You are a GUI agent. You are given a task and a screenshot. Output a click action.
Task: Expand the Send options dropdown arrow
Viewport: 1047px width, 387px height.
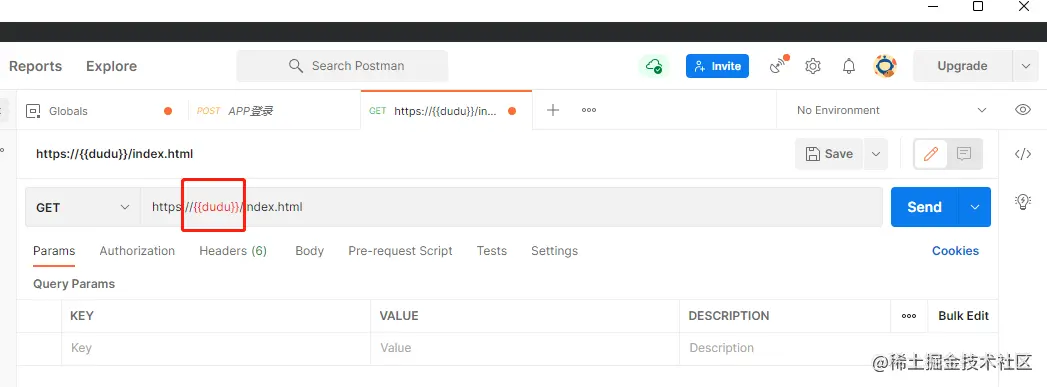[x=975, y=207]
